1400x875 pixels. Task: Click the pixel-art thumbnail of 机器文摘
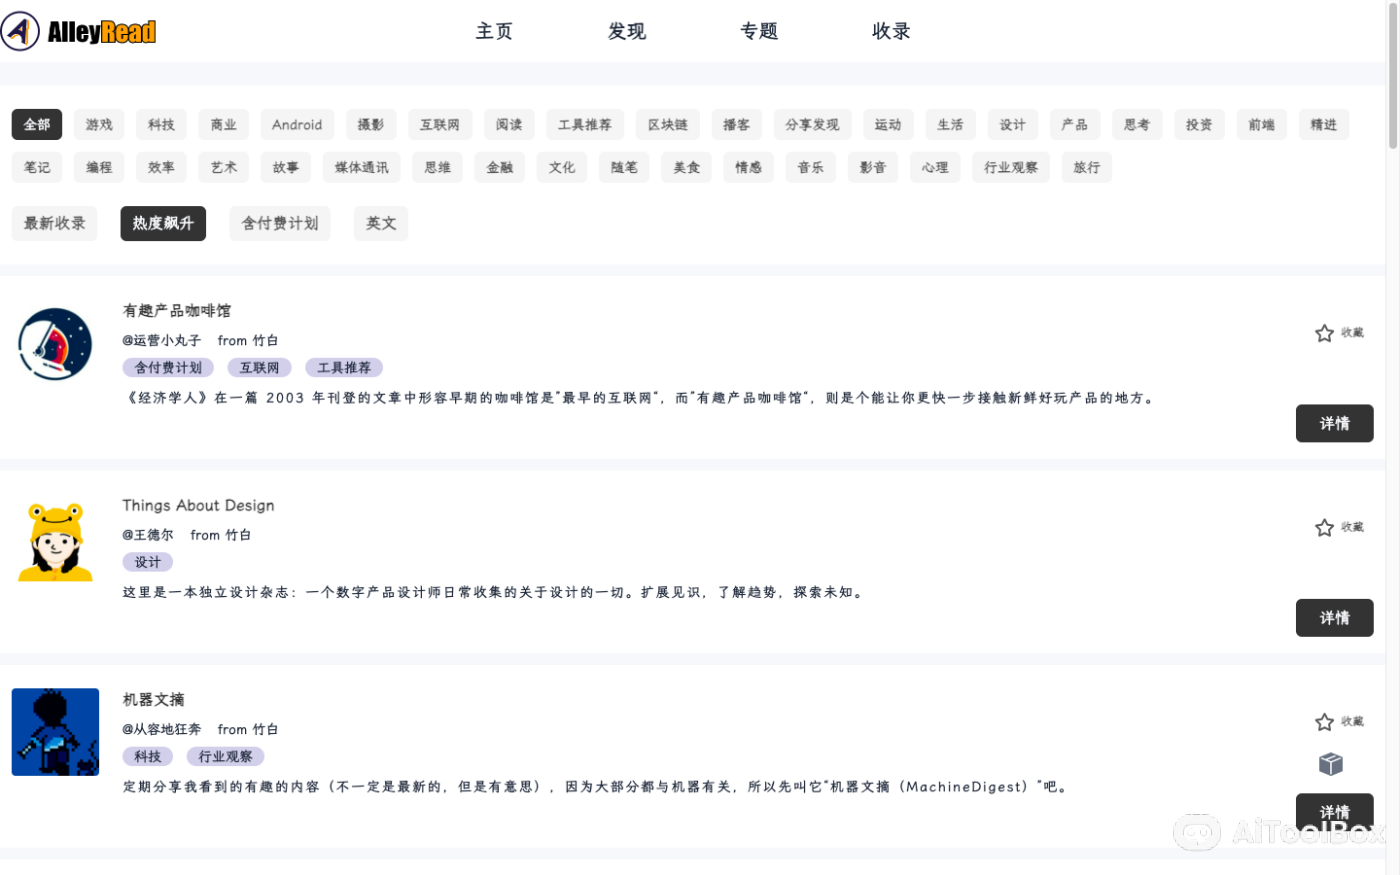[55, 732]
